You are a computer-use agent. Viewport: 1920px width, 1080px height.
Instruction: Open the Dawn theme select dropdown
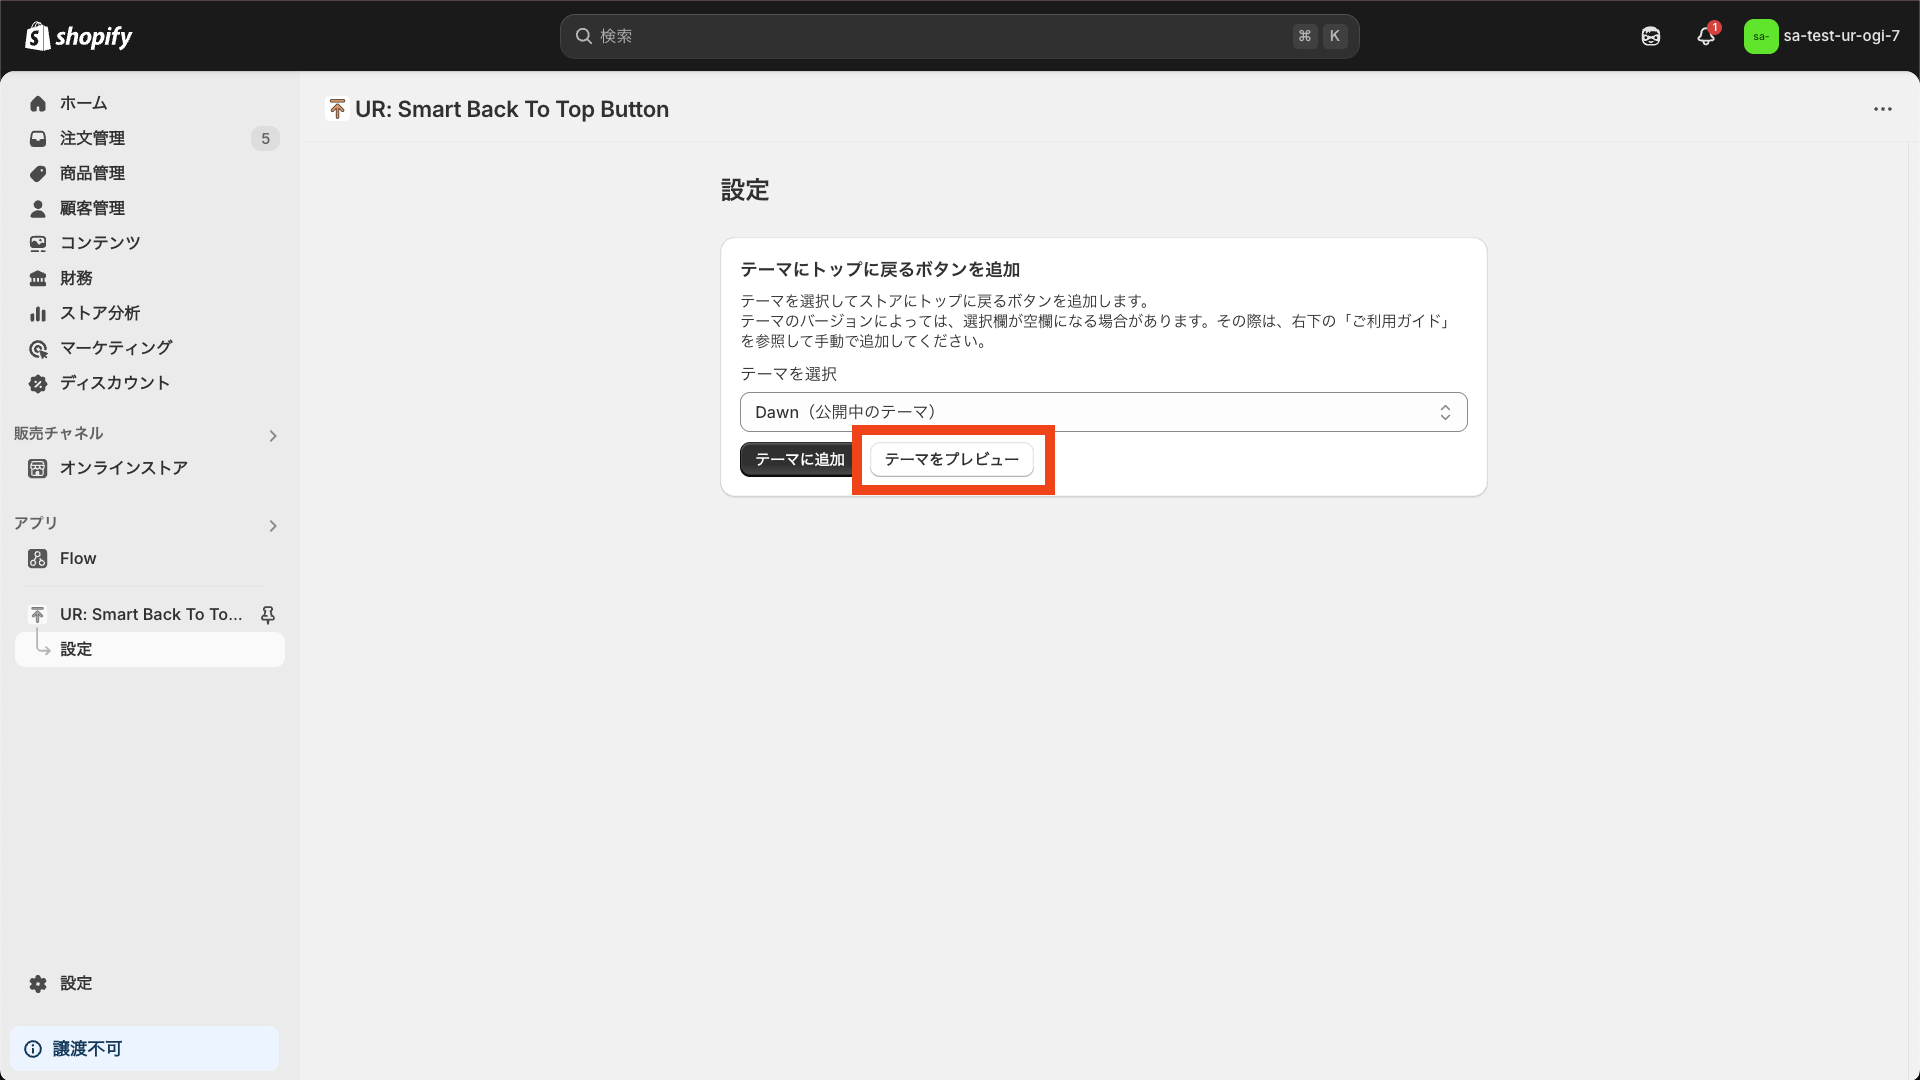pyautogui.click(x=1103, y=412)
